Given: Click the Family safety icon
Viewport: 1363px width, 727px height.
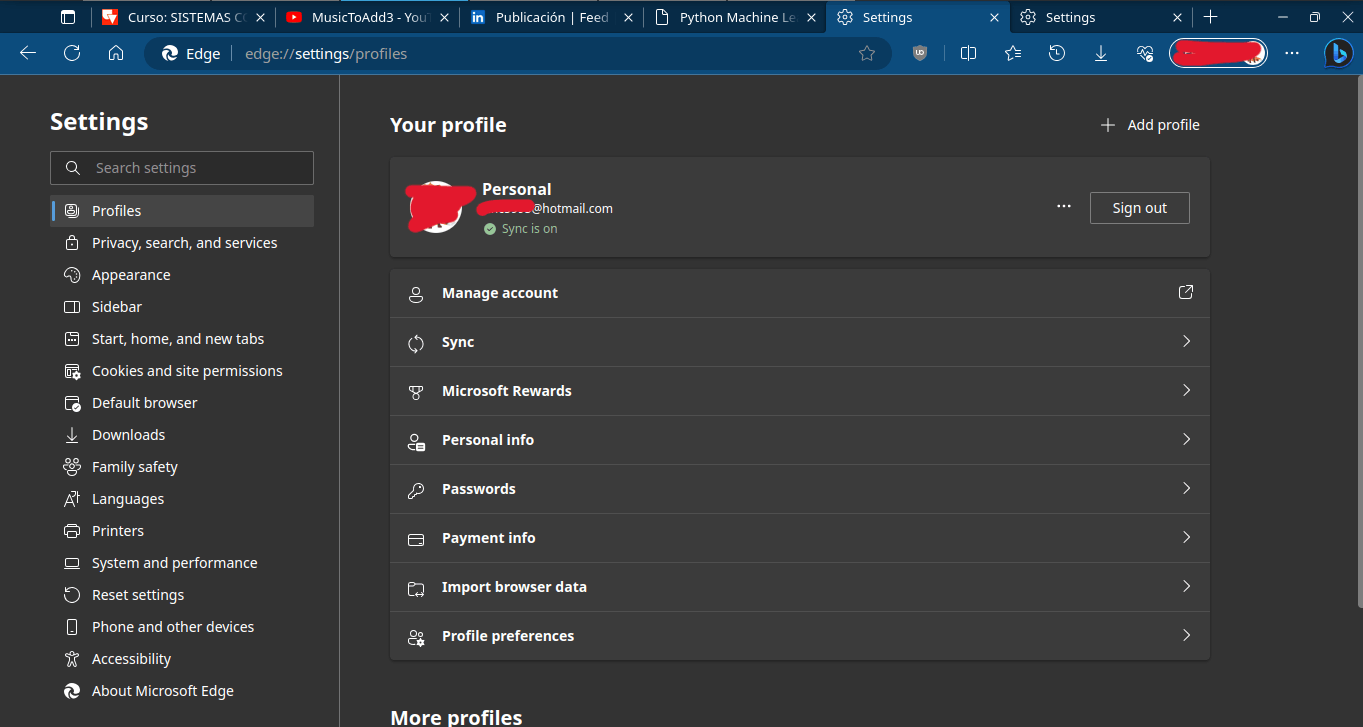Looking at the screenshot, I should pos(72,467).
